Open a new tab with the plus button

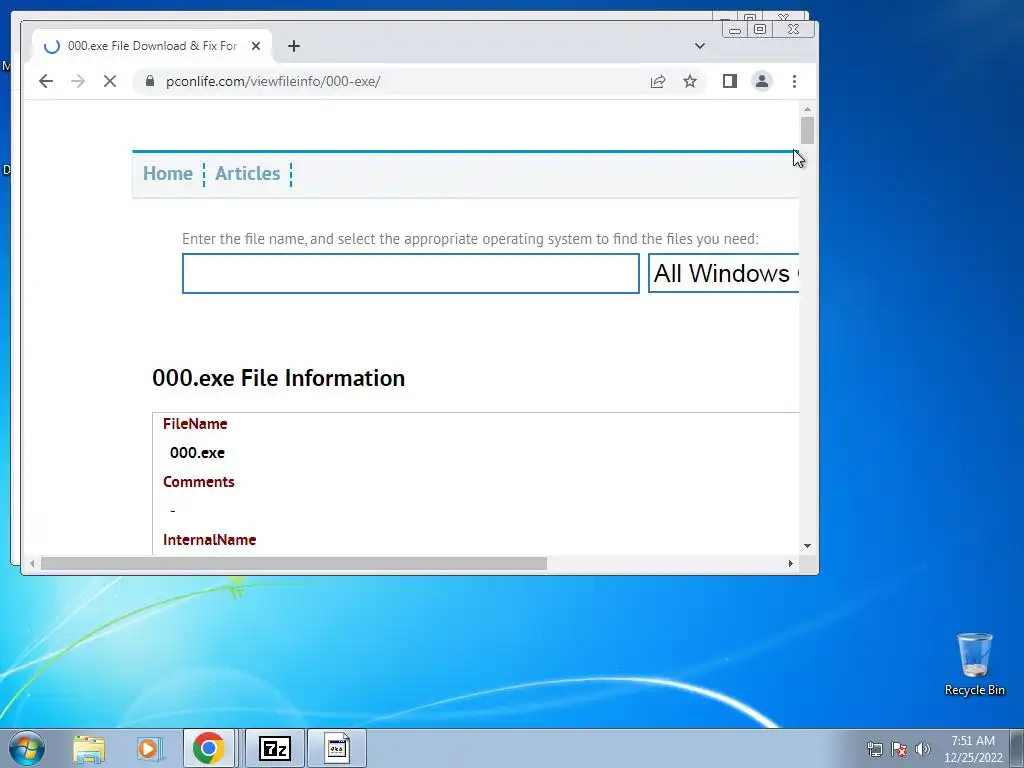[x=294, y=46]
